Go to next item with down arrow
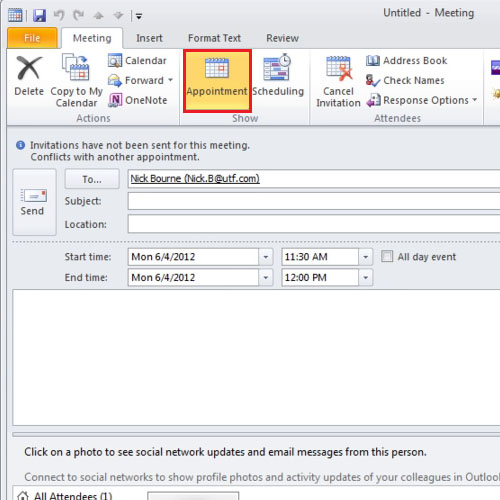The width and height of the screenshot is (500, 500). [x=118, y=15]
